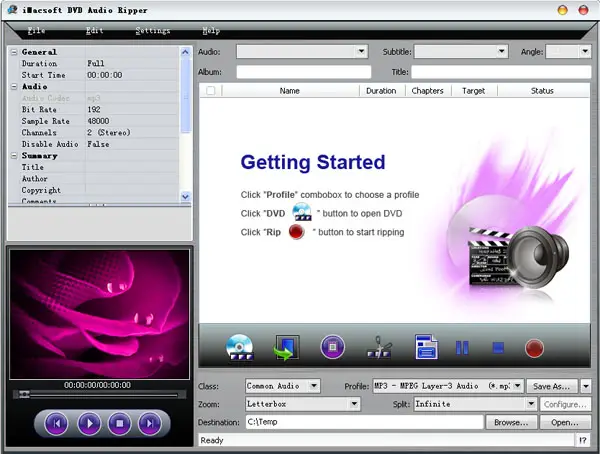Click dropdown arrow next to Save As

[586, 386]
